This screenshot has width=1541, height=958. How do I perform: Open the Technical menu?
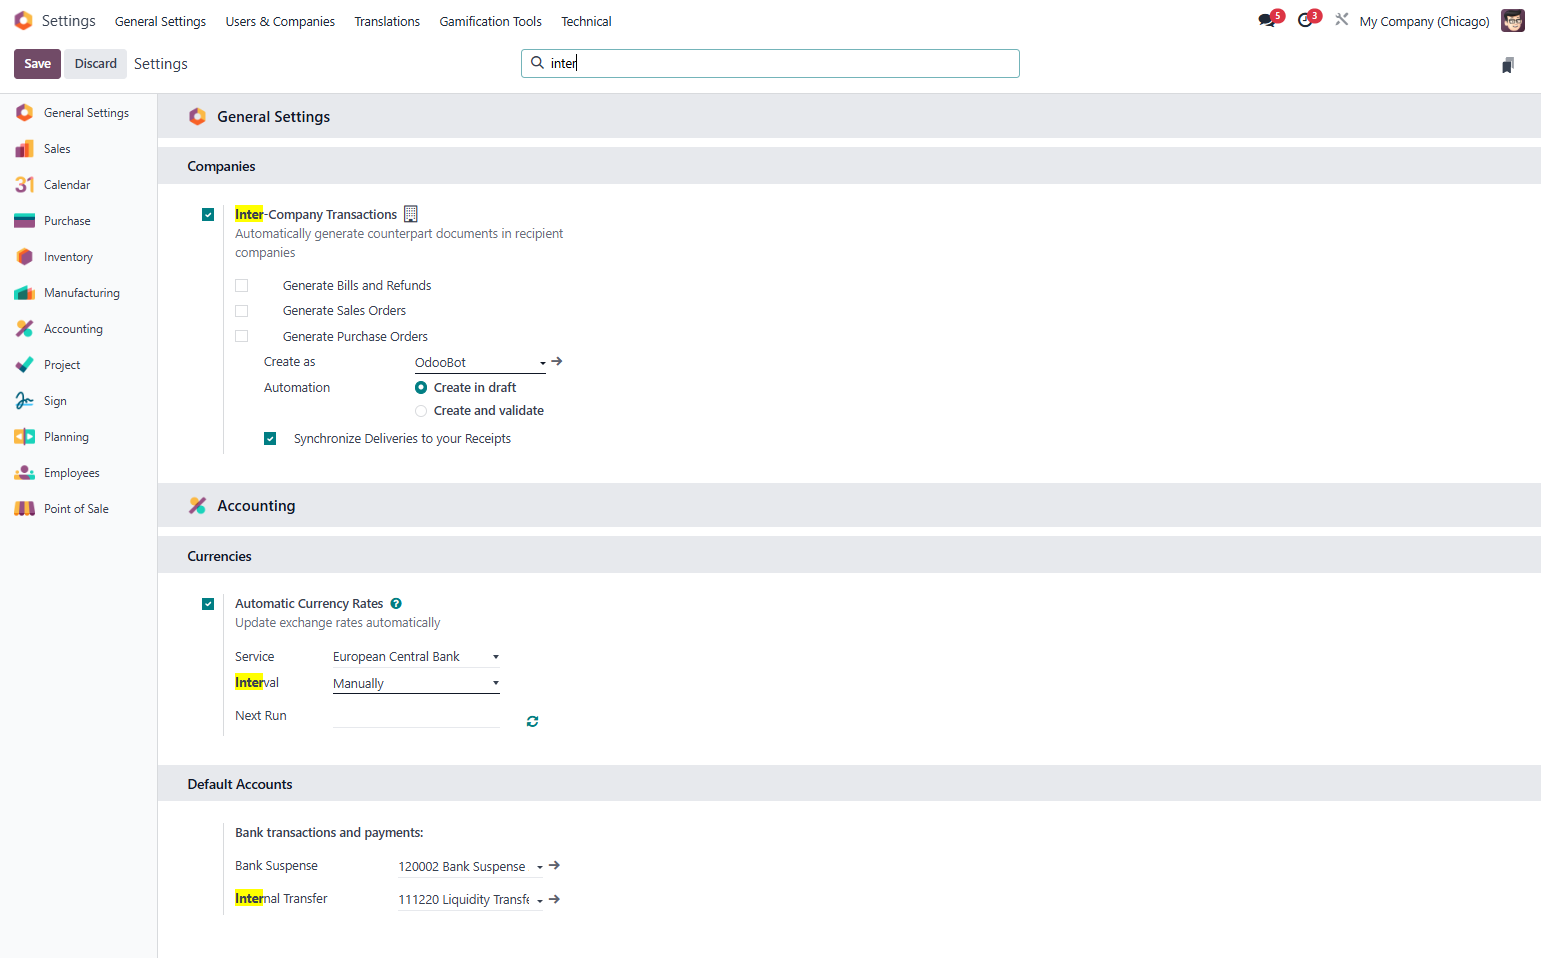[586, 21]
